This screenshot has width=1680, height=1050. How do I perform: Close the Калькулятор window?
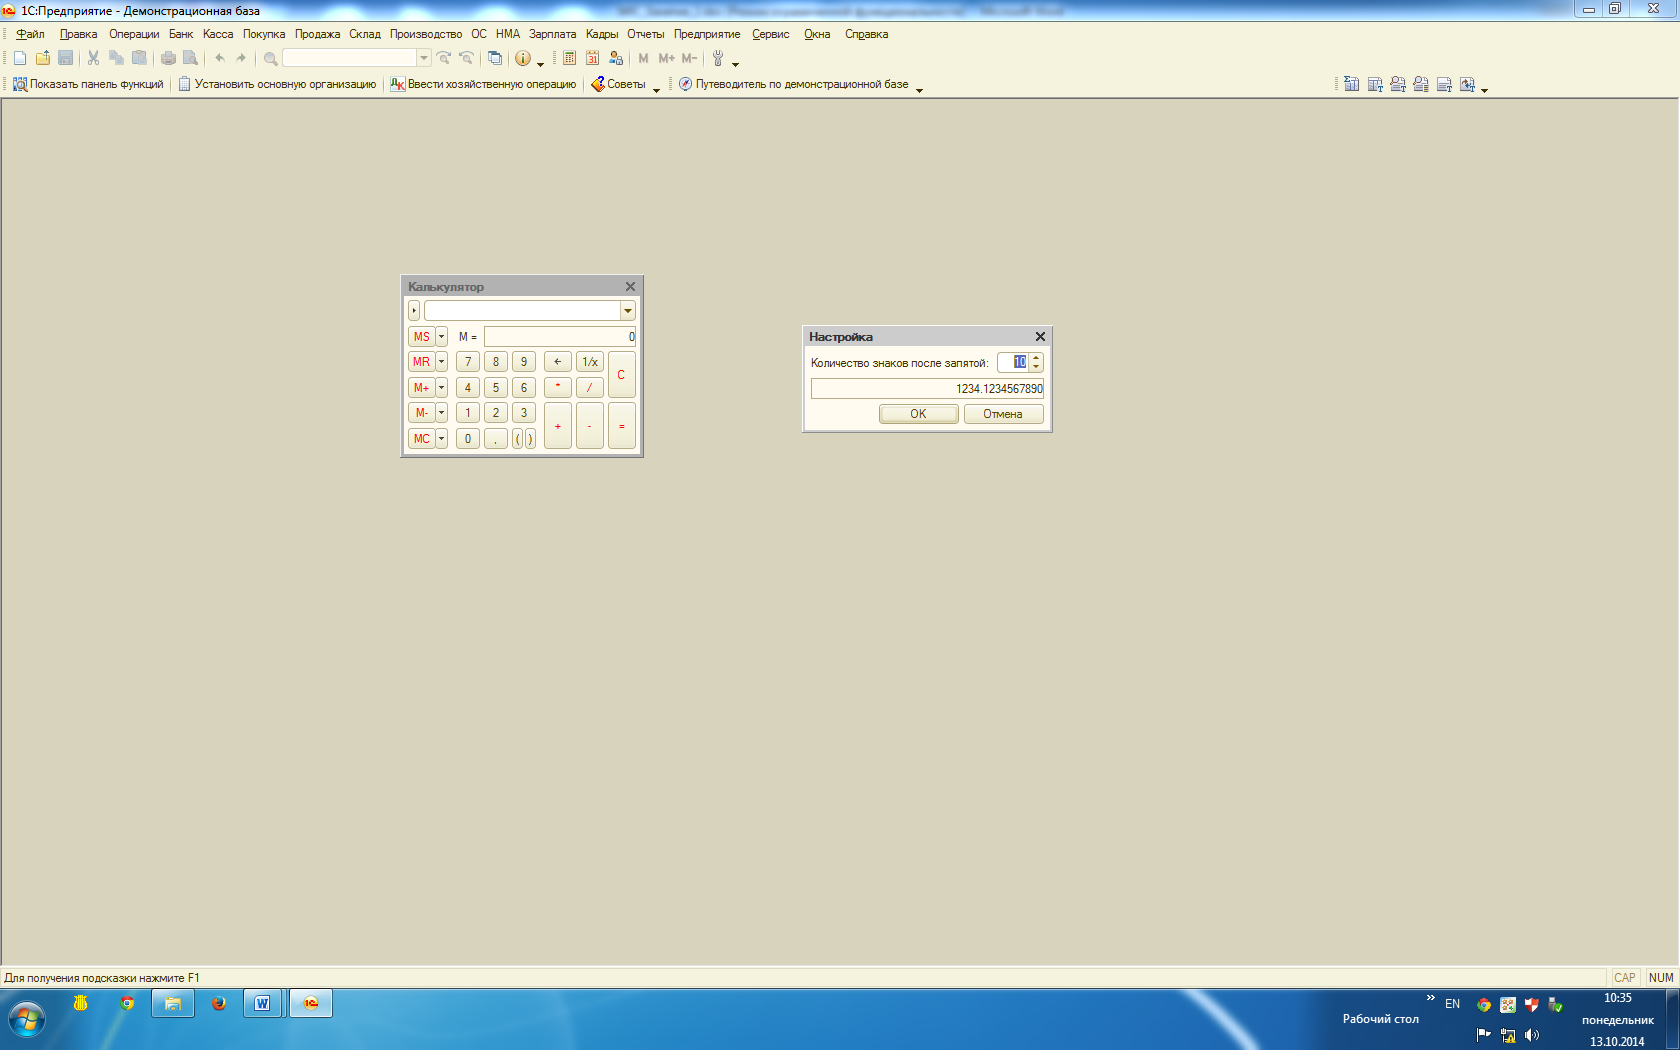[x=630, y=287]
